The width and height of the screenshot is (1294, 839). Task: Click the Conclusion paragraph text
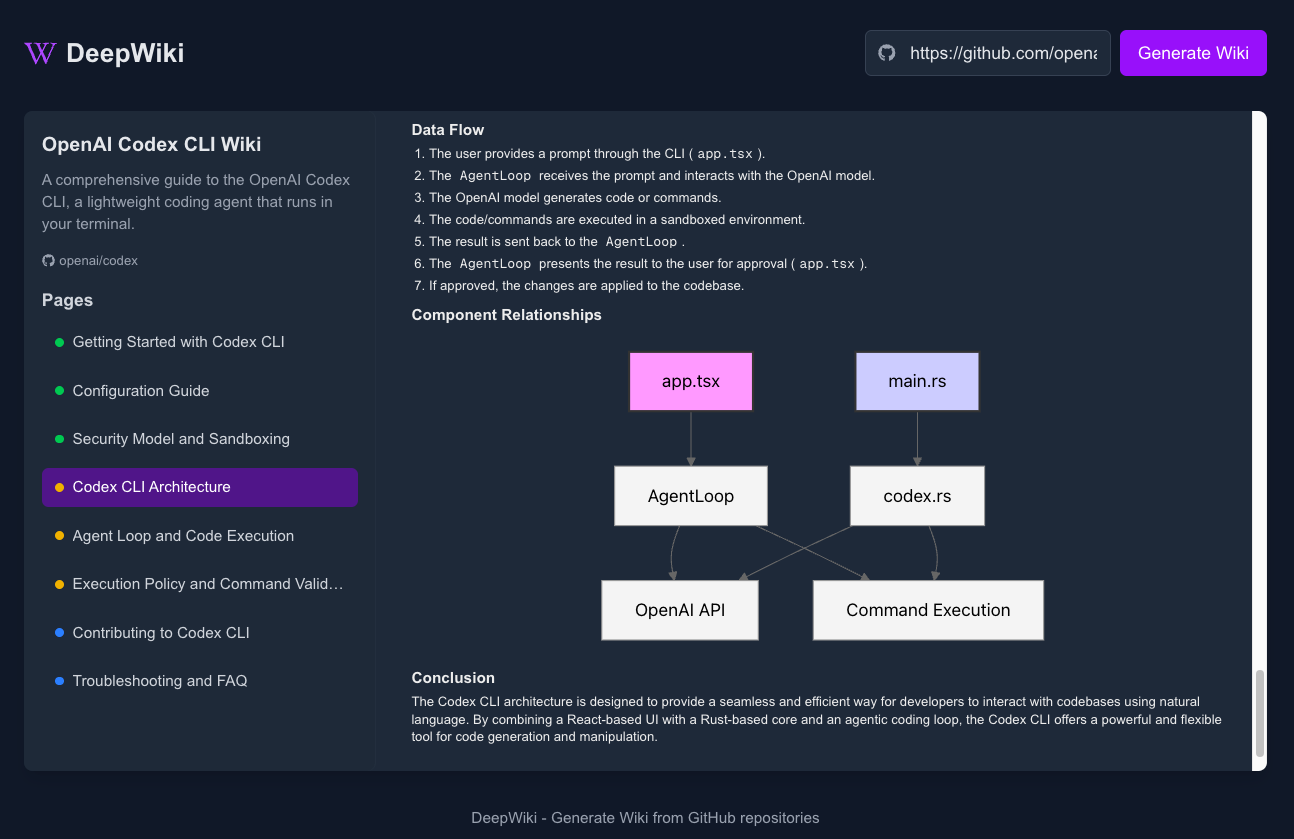pos(817,719)
